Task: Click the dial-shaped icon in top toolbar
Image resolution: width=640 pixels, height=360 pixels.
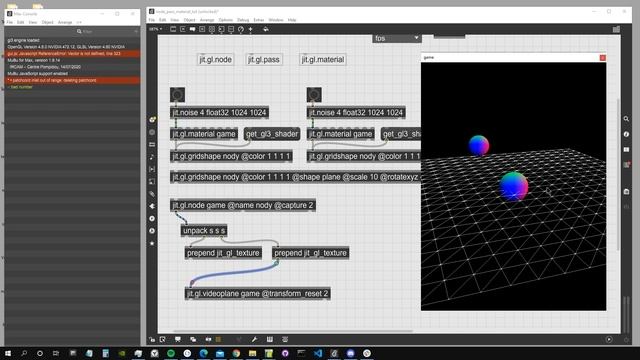Action: pyautogui.click(x=241, y=29)
